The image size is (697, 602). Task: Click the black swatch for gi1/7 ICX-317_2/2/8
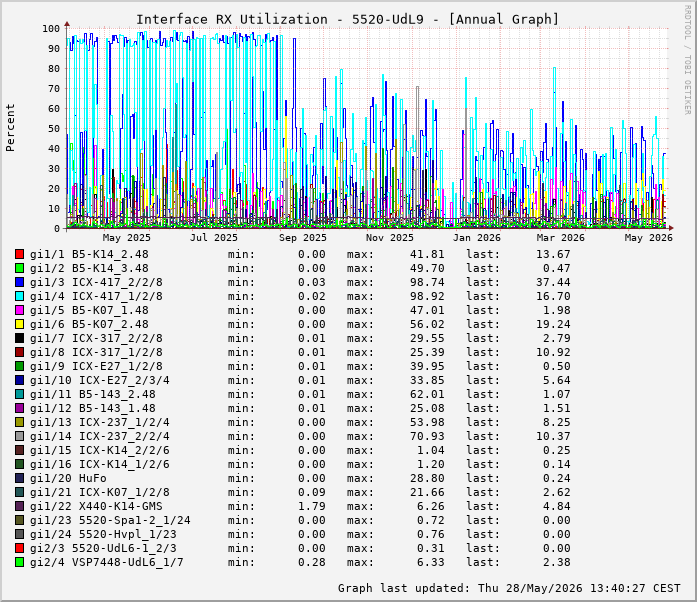tap(19, 338)
